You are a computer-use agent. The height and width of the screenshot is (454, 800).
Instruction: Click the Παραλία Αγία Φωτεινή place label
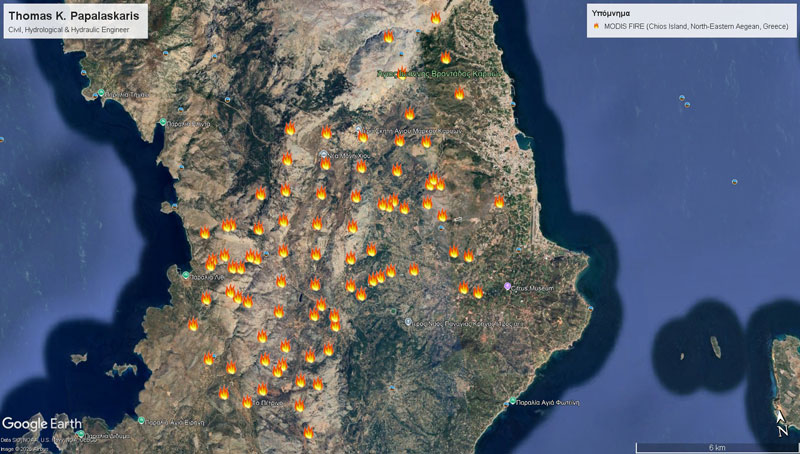pos(551,401)
